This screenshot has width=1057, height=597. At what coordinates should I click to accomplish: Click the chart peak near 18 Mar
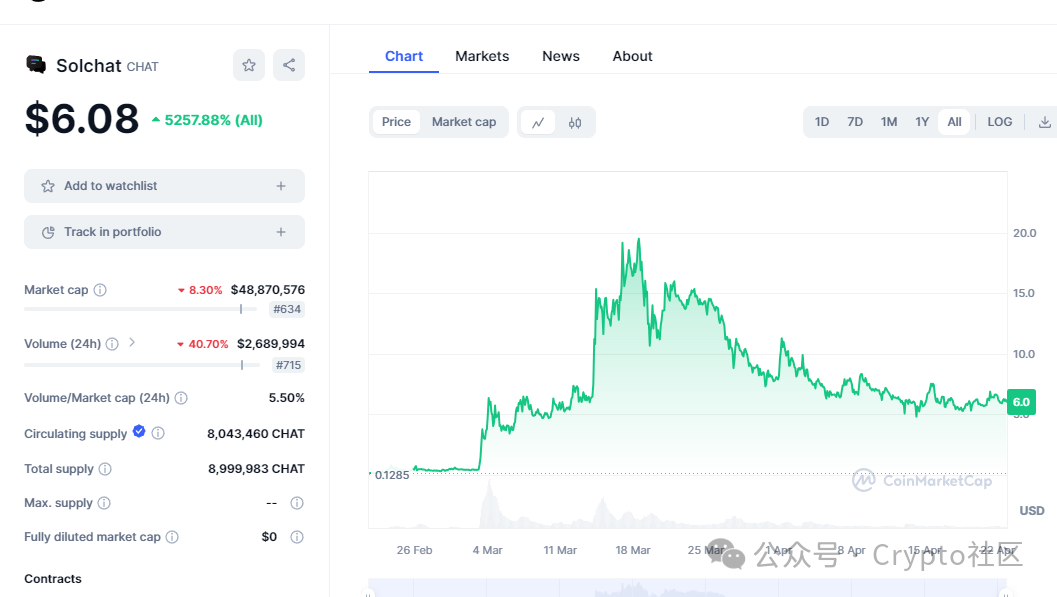pyautogui.click(x=638, y=239)
